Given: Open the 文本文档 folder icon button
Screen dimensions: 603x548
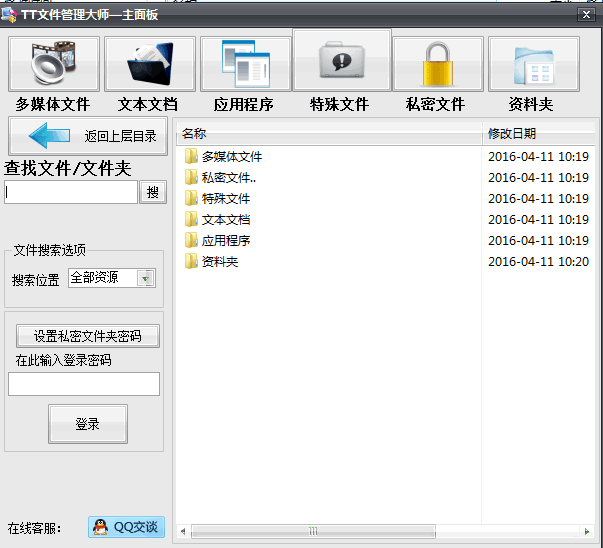Looking at the screenshot, I should (150, 64).
